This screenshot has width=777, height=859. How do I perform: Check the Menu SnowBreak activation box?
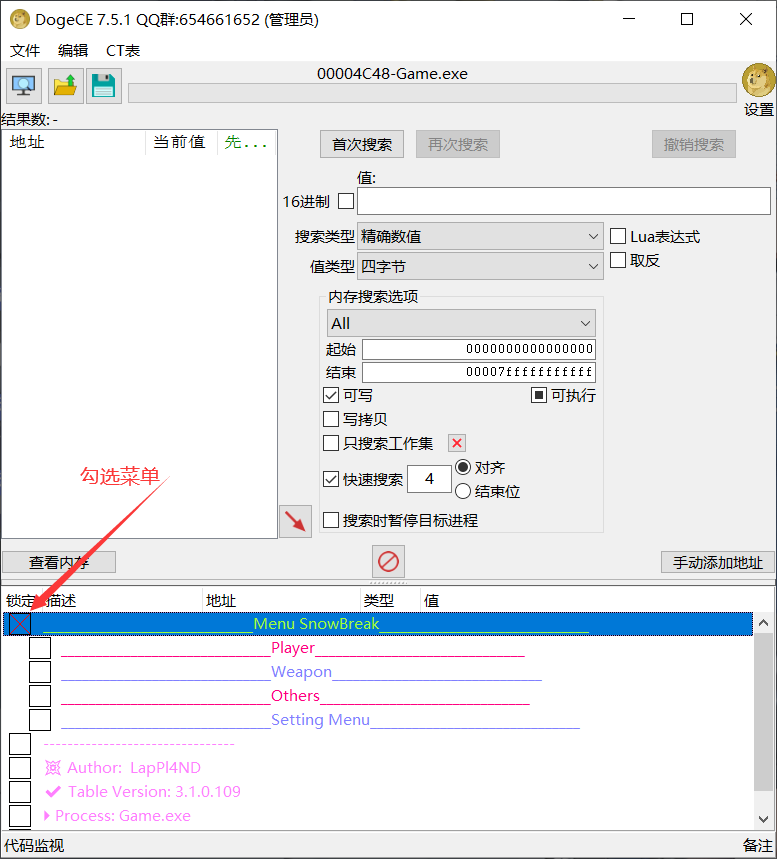[x=19, y=624]
